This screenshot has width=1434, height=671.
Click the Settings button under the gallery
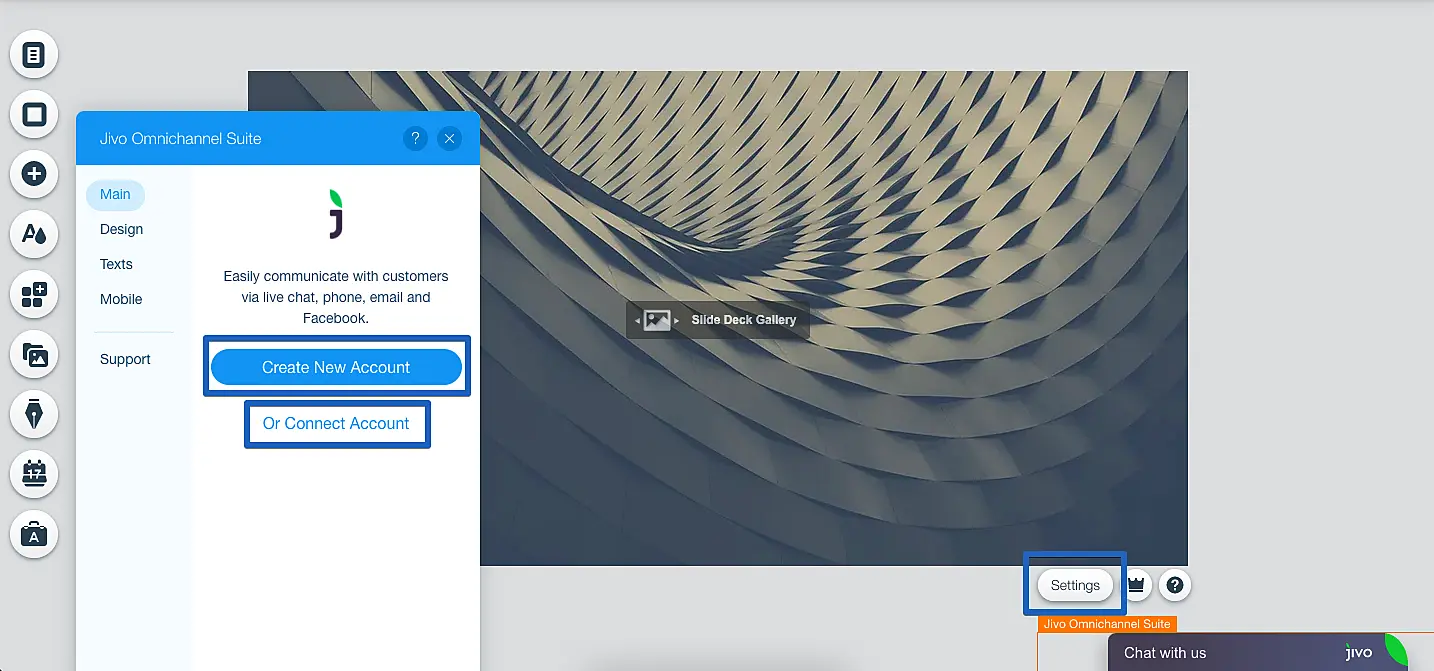tap(1075, 585)
